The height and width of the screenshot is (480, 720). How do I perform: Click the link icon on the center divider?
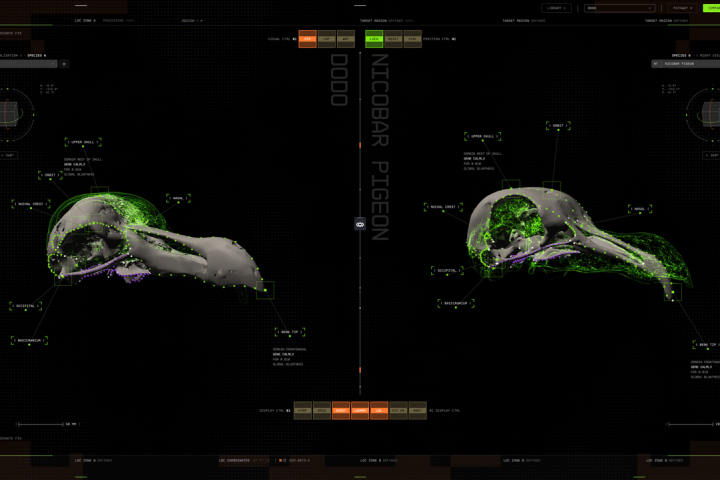(x=360, y=225)
